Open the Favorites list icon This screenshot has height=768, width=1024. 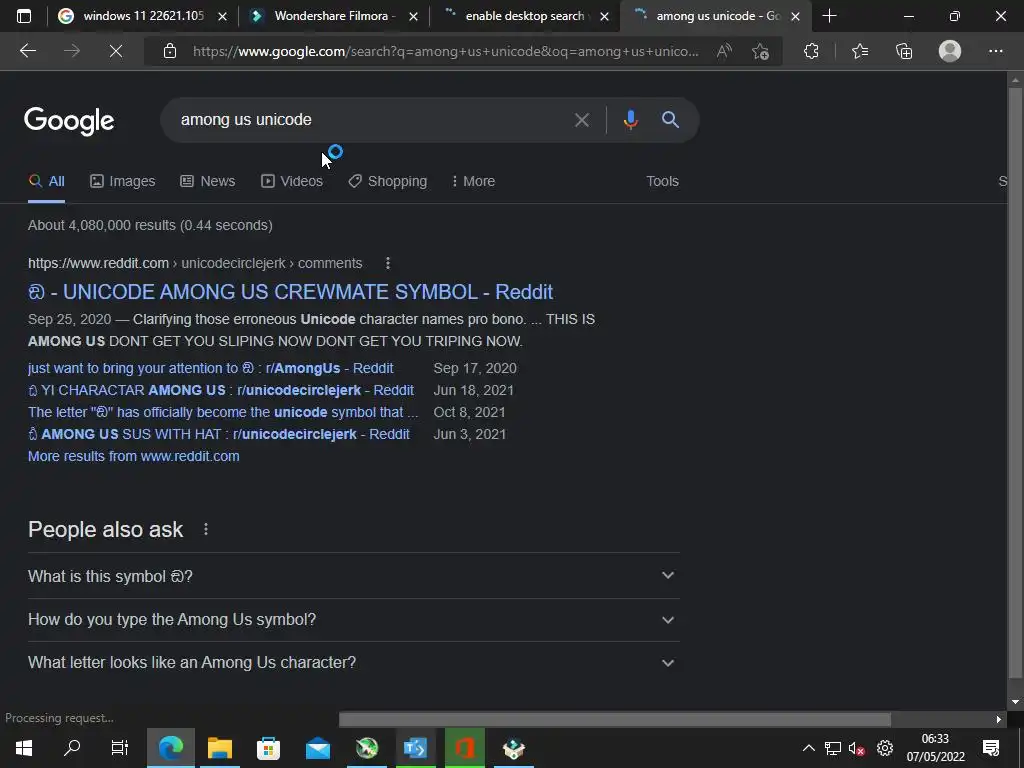pos(860,51)
